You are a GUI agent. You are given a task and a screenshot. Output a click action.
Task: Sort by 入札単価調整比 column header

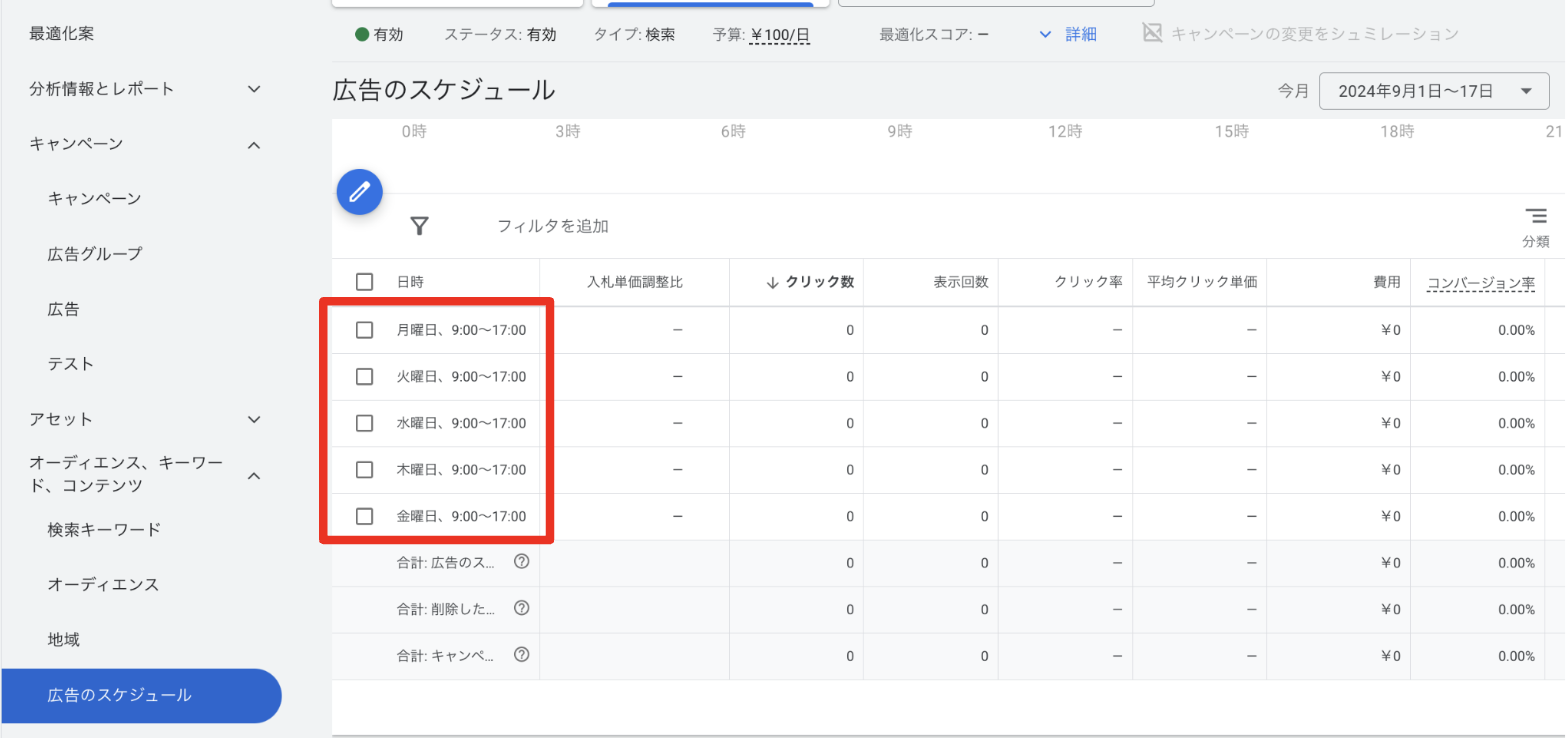(635, 282)
